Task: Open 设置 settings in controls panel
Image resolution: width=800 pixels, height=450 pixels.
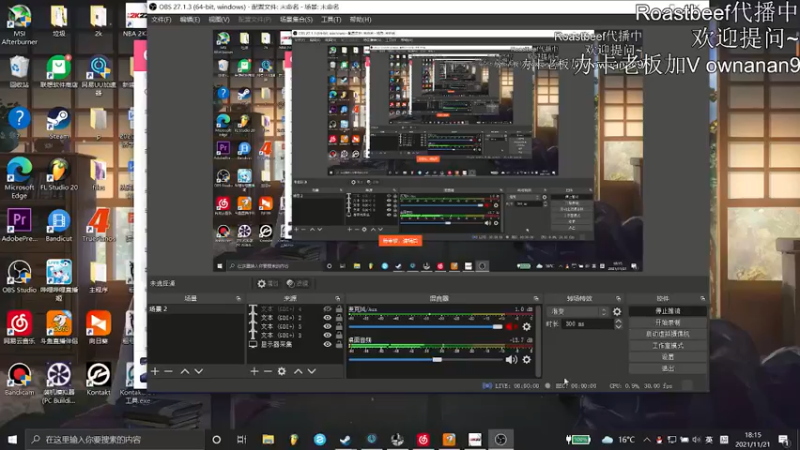Action: (668, 357)
